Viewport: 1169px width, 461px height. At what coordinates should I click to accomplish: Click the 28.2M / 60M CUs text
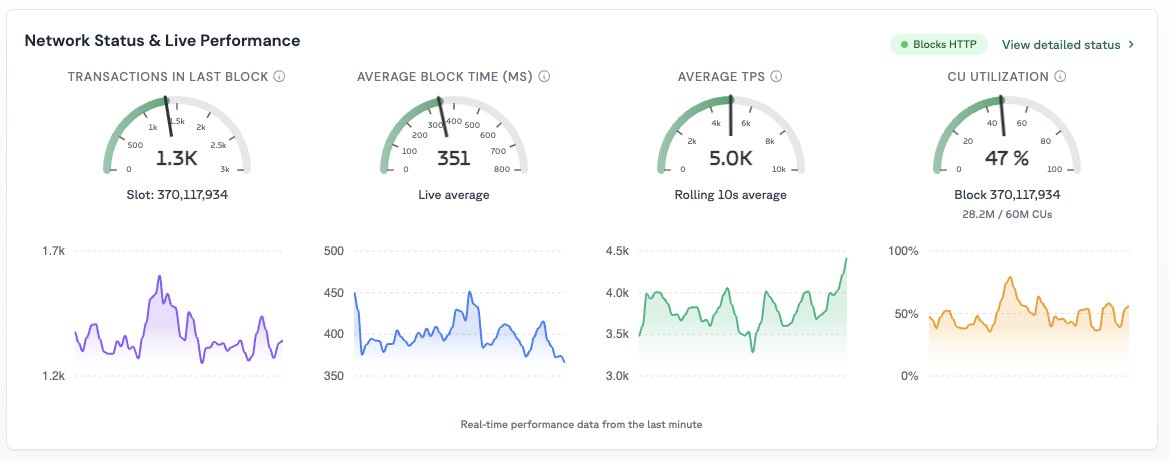click(x=1007, y=215)
